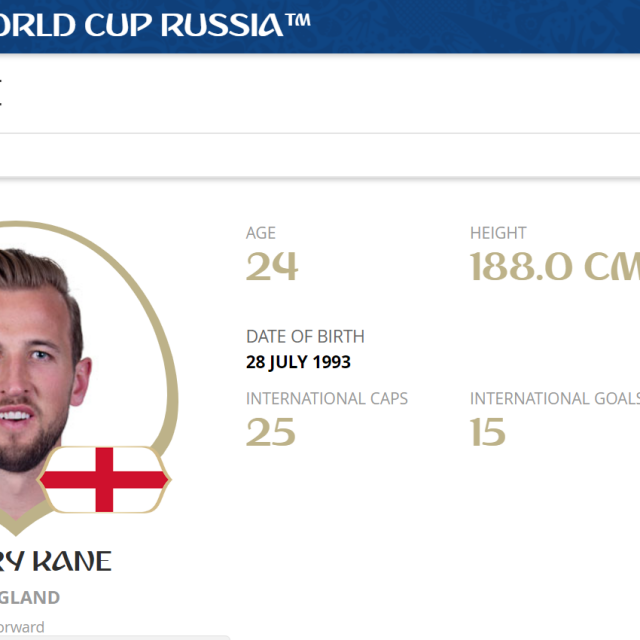Click the England flag badge
The image size is (640, 640).
(x=104, y=480)
